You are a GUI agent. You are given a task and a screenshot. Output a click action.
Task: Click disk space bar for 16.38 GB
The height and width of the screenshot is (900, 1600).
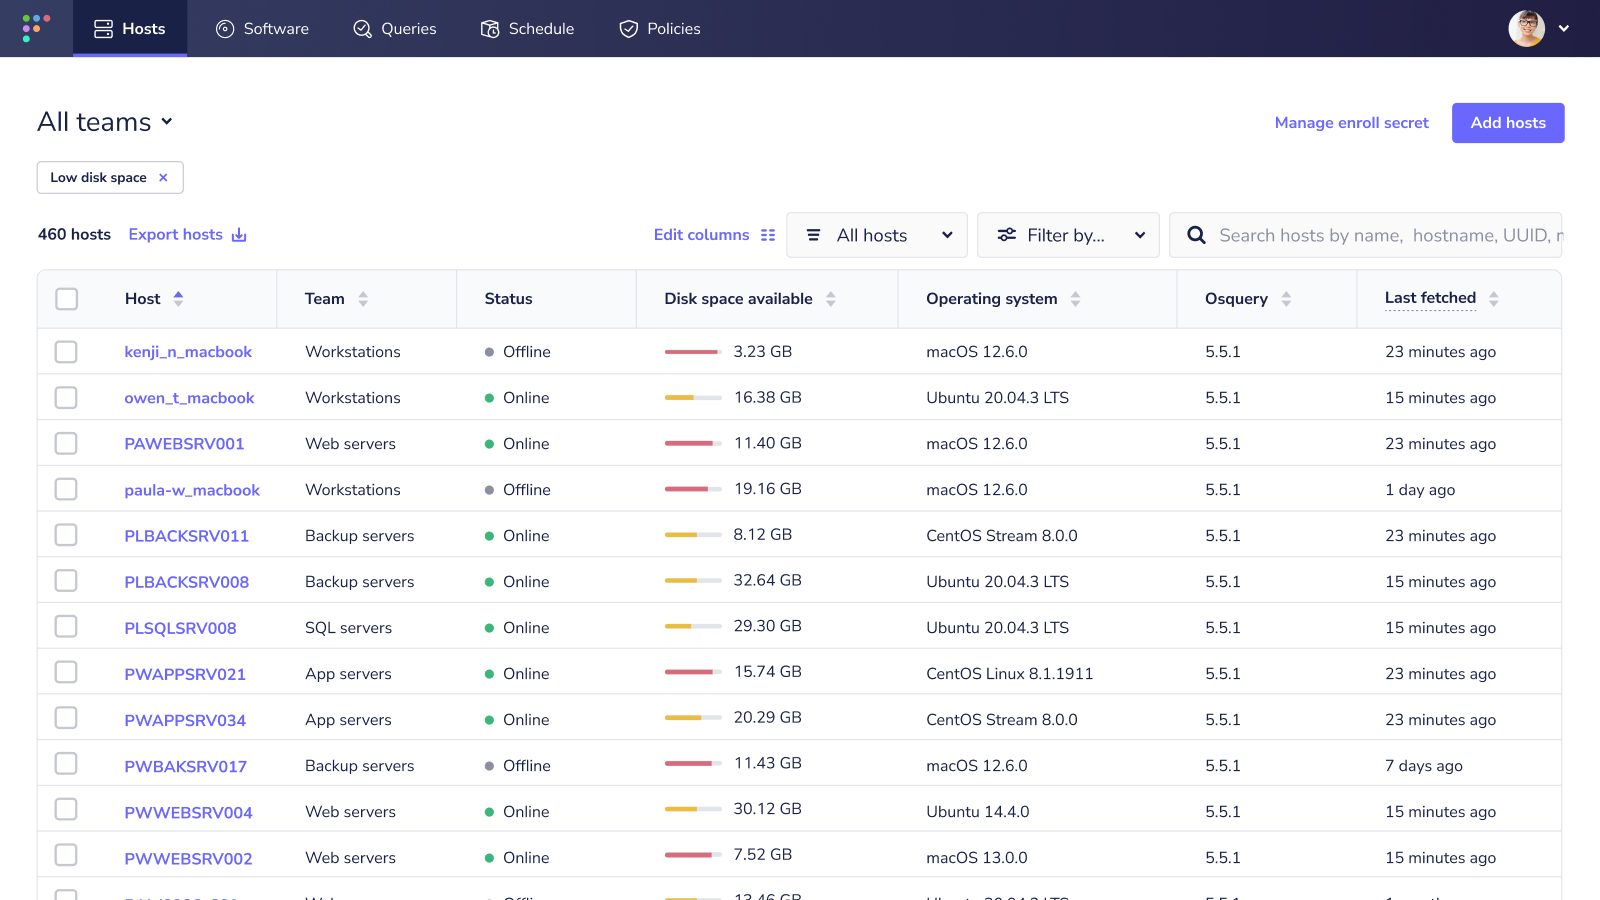[693, 398]
